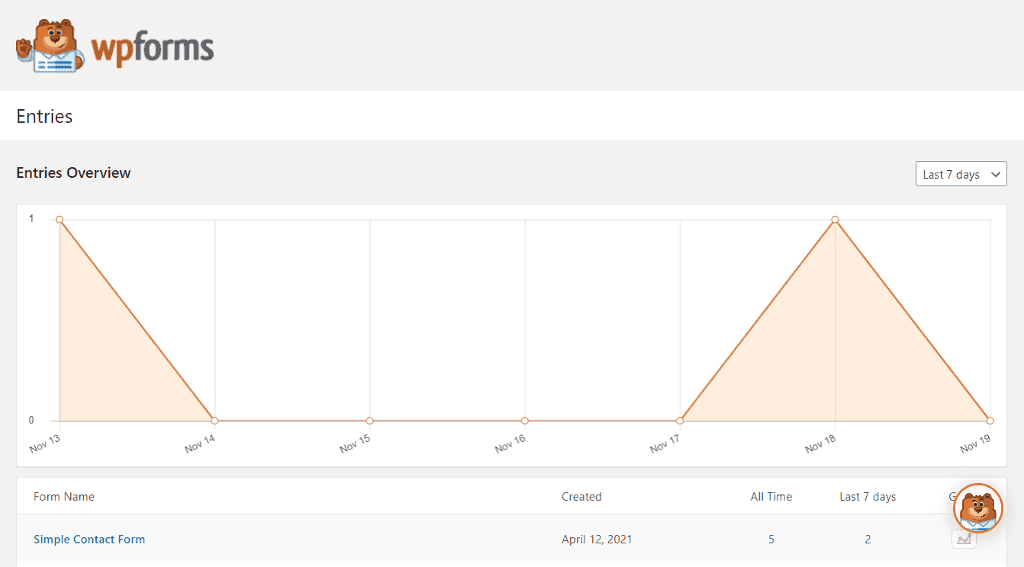Click the April 12, 2021 created date
1024x567 pixels.
pos(596,539)
